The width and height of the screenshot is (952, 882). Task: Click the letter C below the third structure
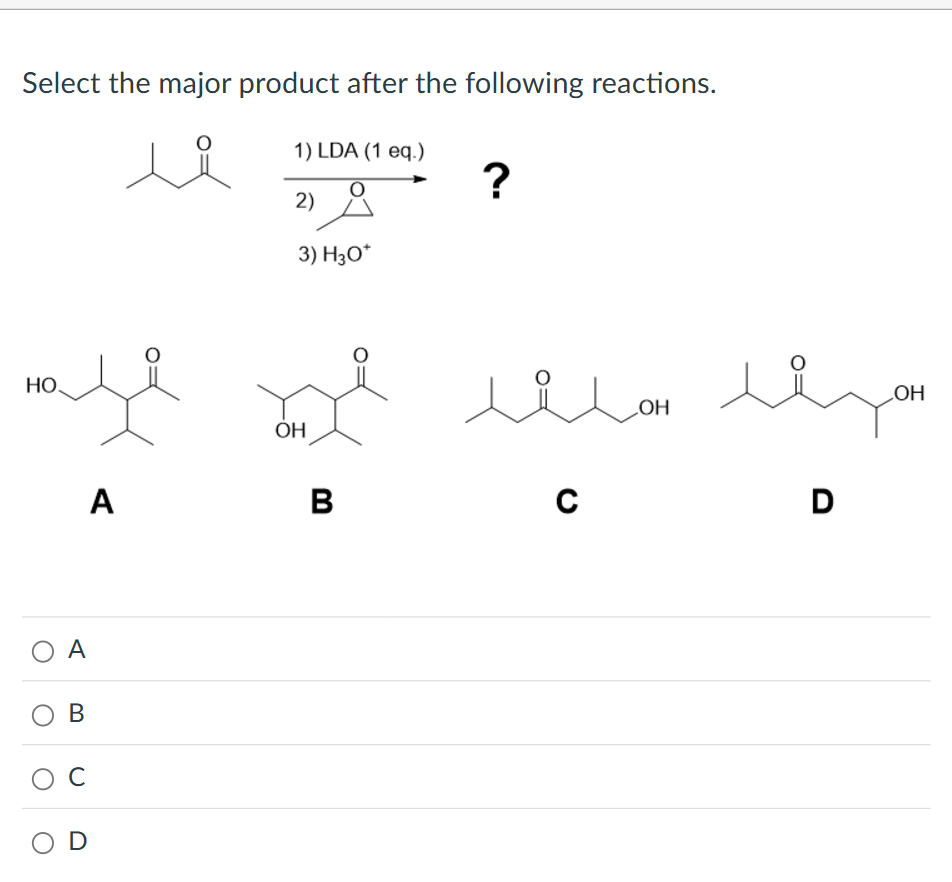566,502
